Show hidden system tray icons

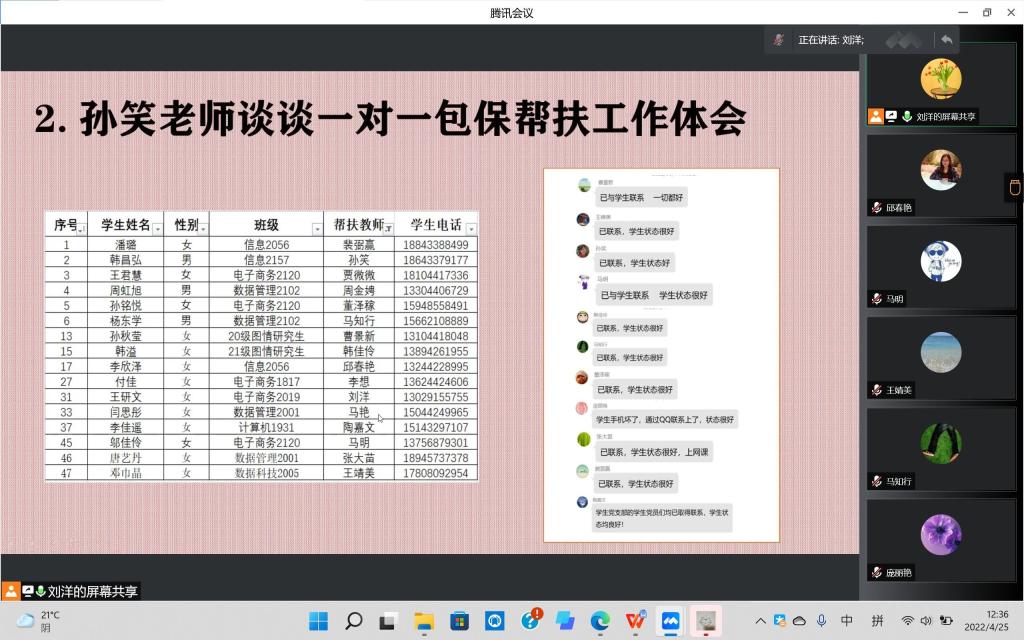tap(760, 621)
